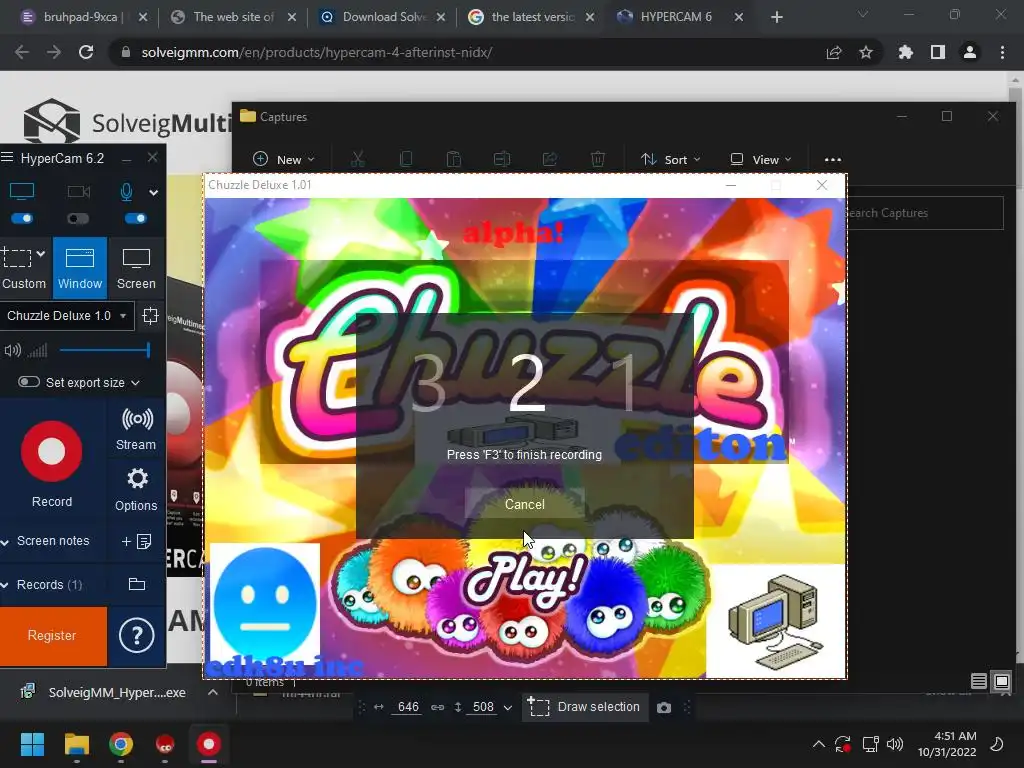This screenshot has height=768, width=1024.
Task: Click the Copy icon in Captures toolbar
Action: click(x=406, y=159)
